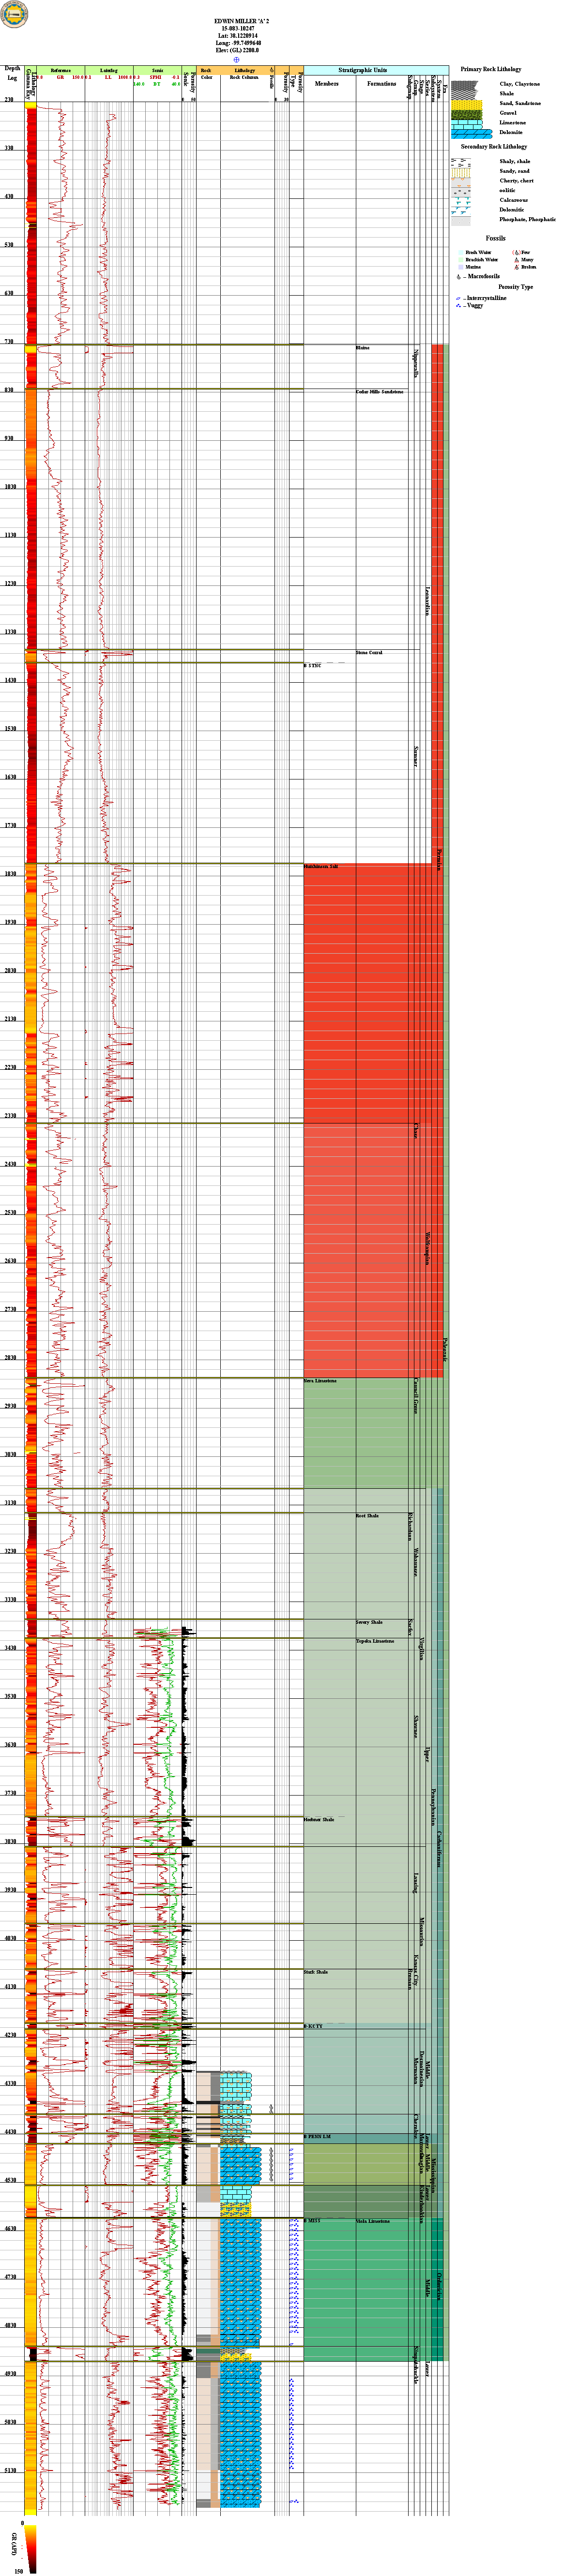This screenshot has width=564, height=2576.
Task: Click the survey logo at the top left
Action: tap(15, 13)
